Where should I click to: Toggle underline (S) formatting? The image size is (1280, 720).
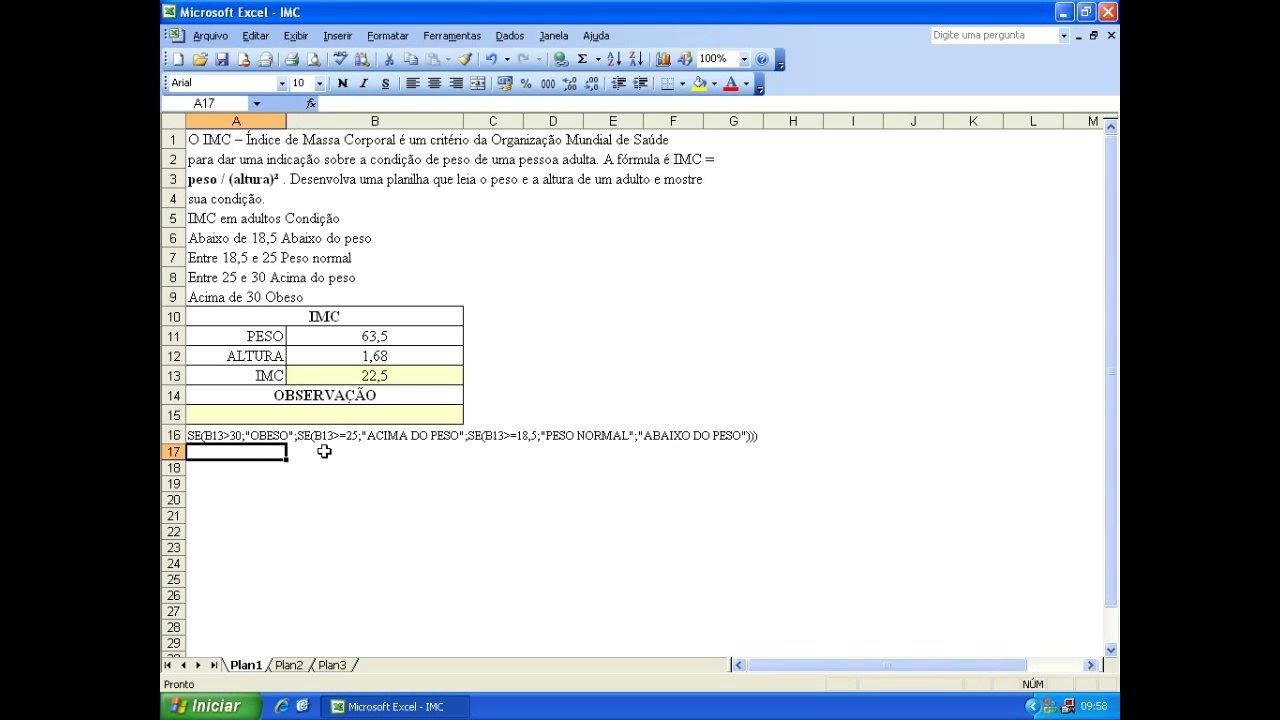[x=386, y=83]
